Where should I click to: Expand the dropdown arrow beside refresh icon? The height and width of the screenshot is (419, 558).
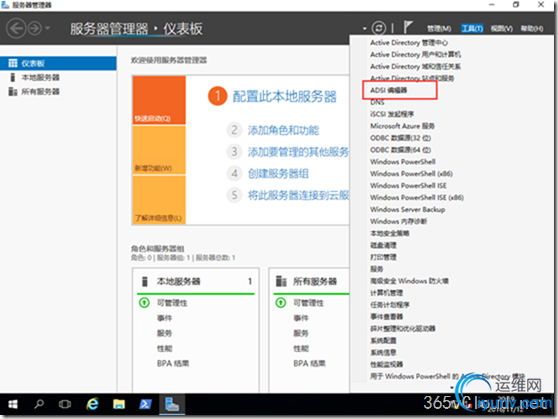365,28
